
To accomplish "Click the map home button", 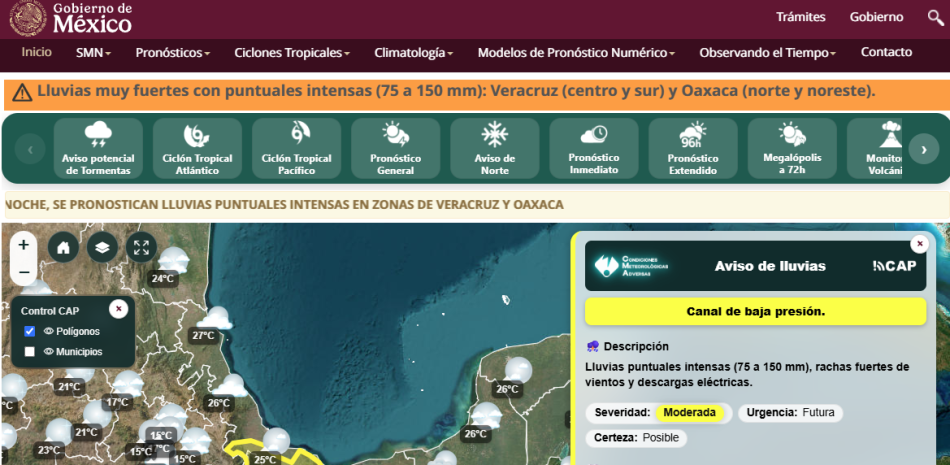I will tap(64, 247).
